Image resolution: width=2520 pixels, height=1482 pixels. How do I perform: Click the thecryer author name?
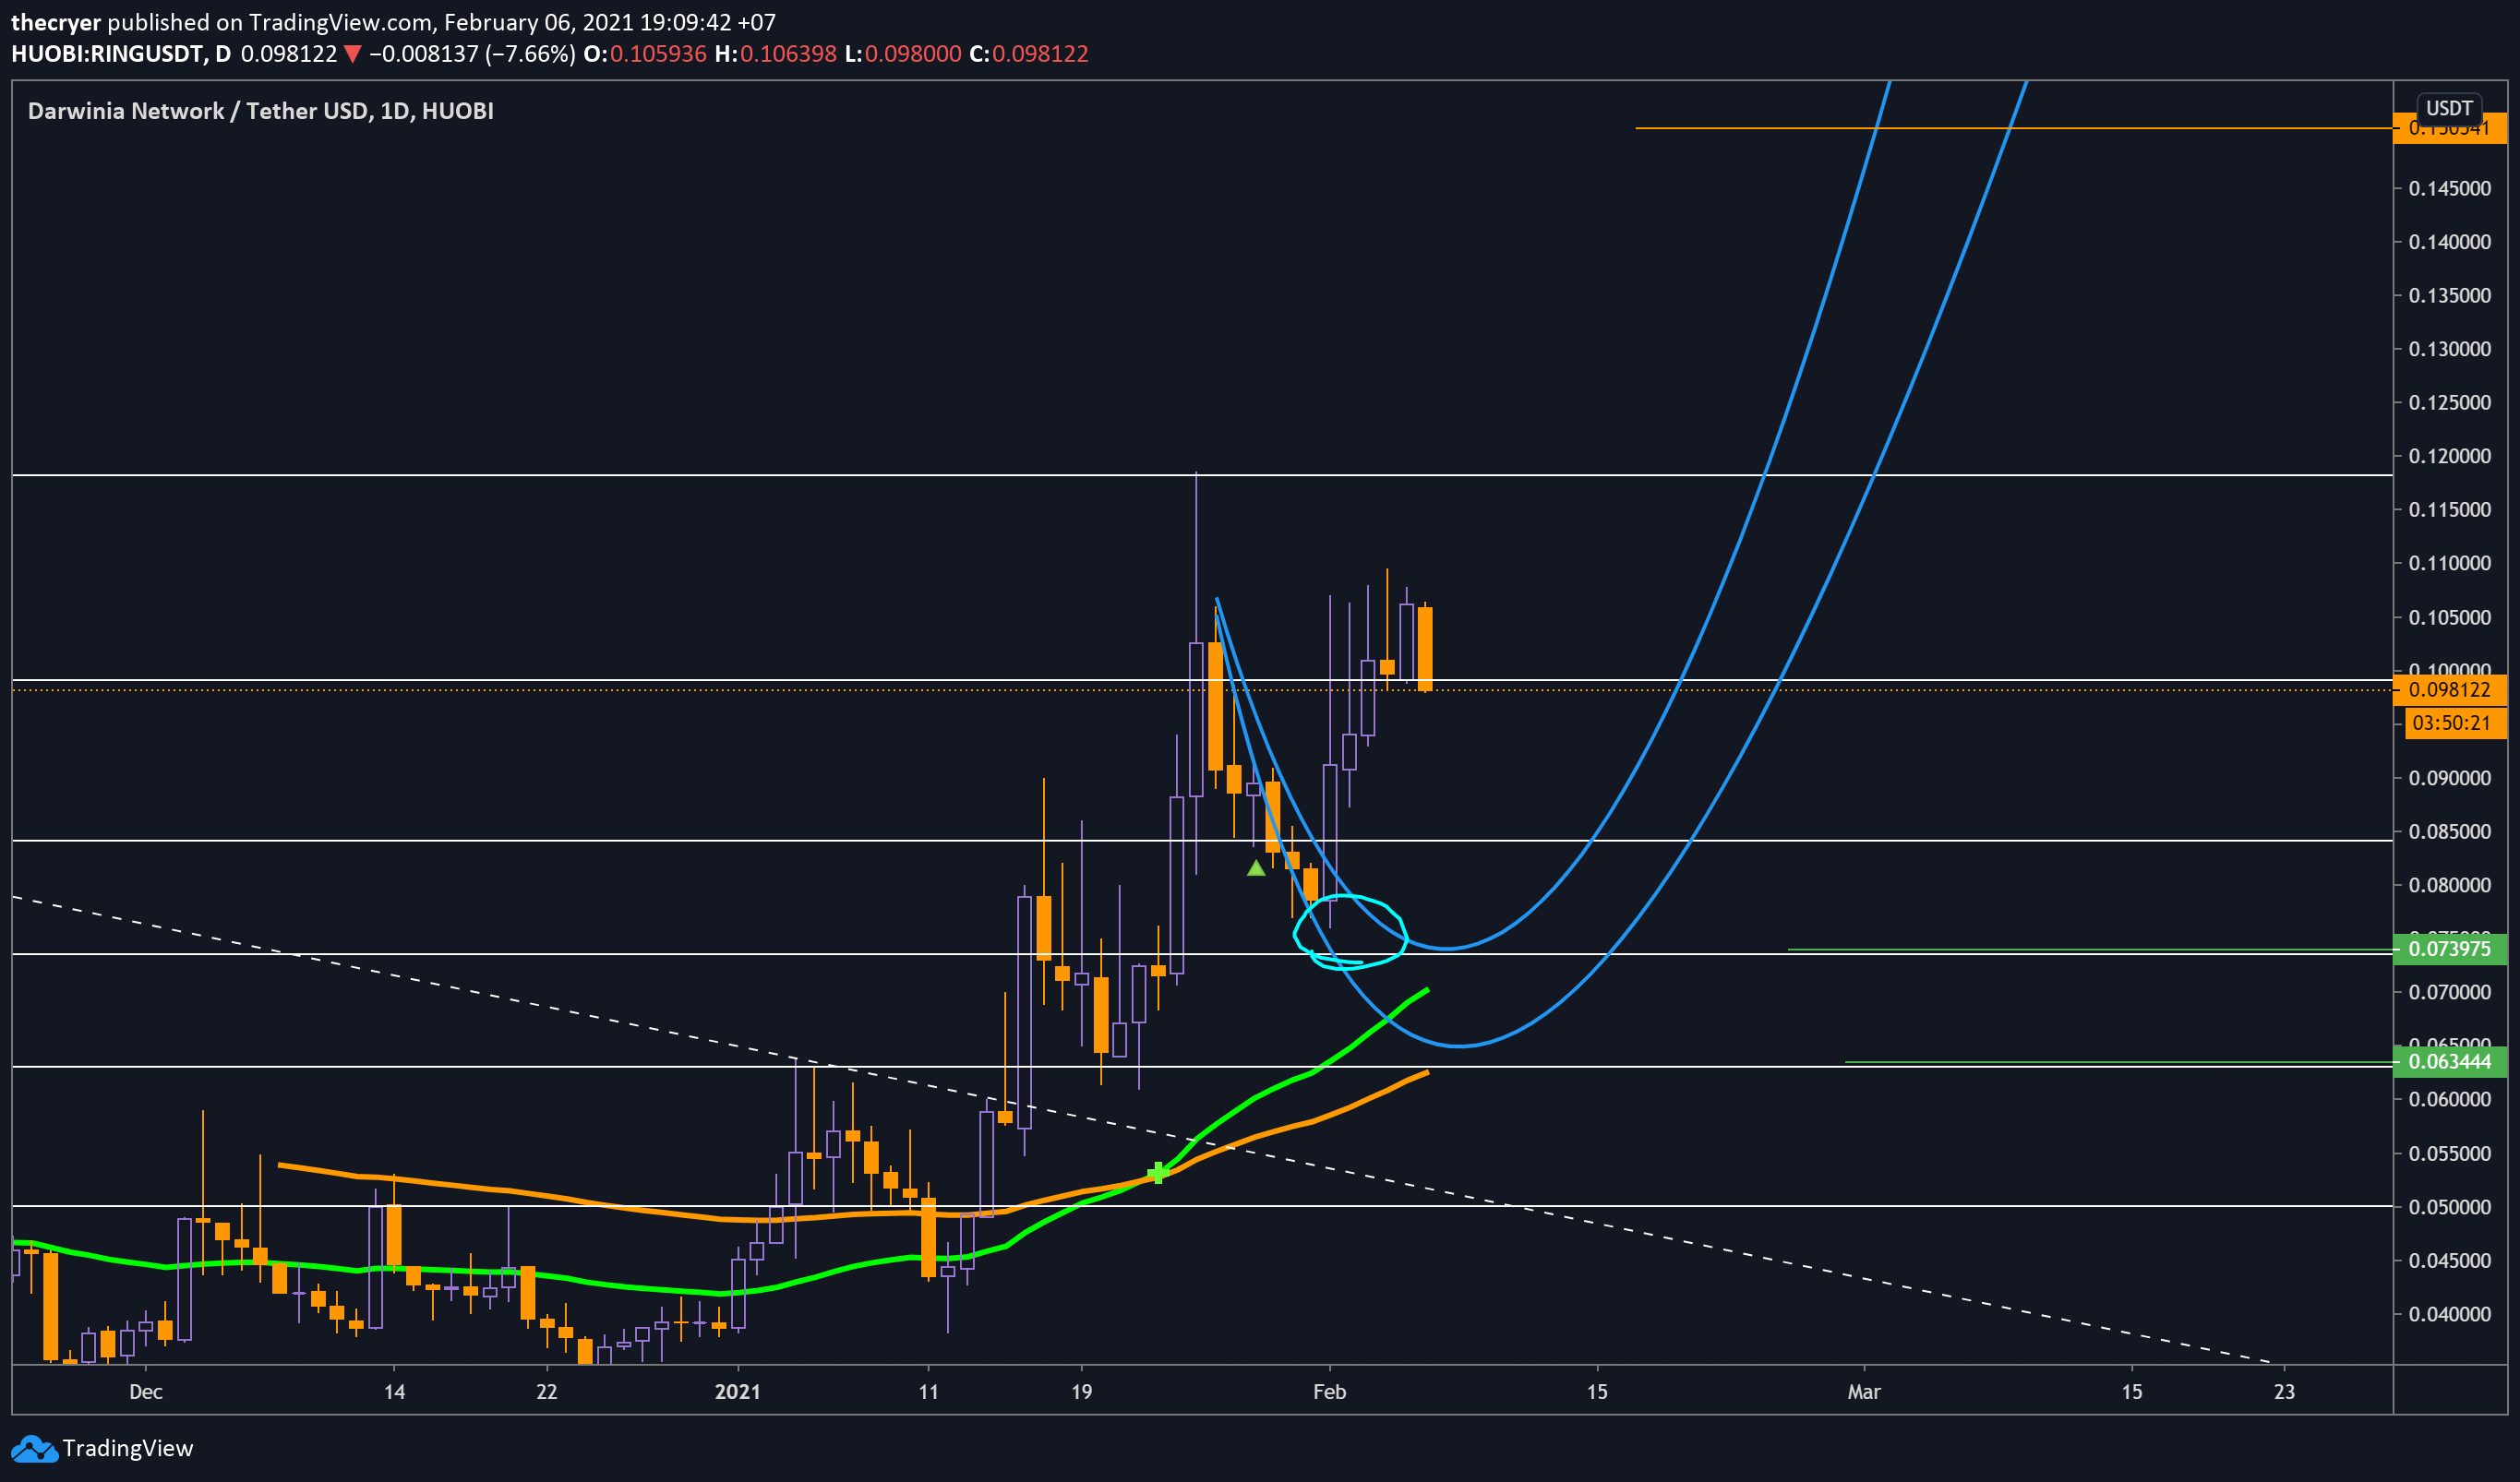coord(56,22)
